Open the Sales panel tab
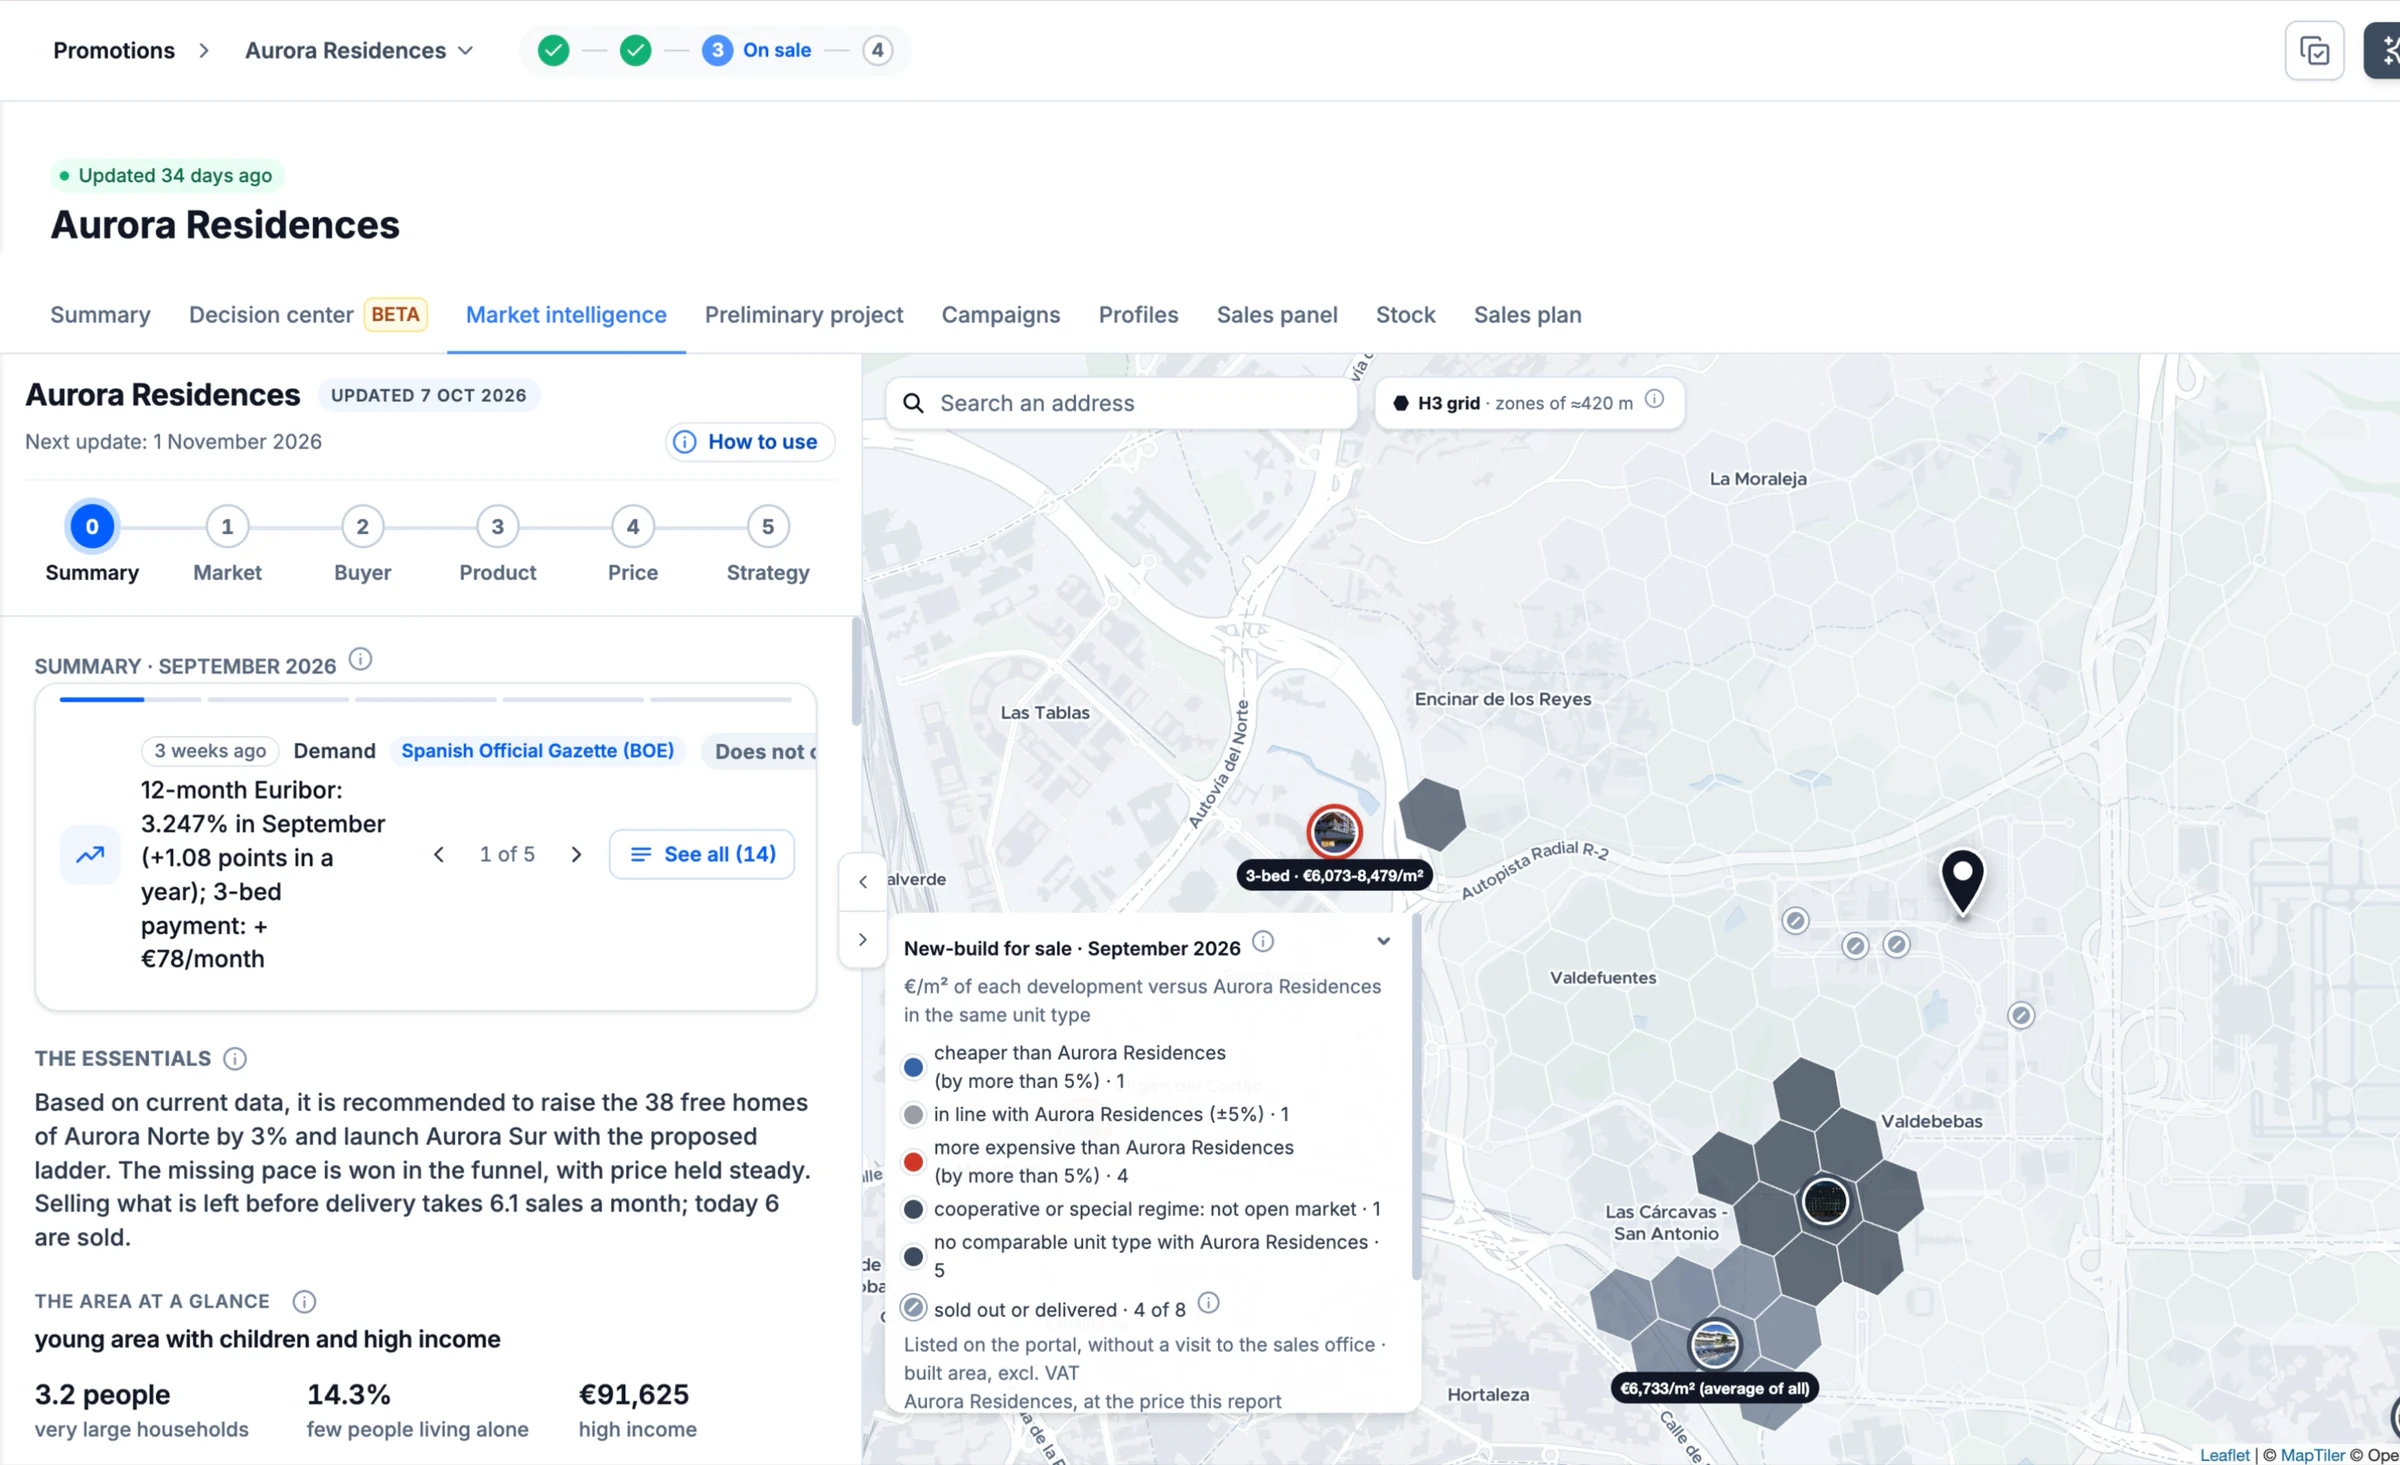Screen dimensions: 2400x1465 point(1277,314)
